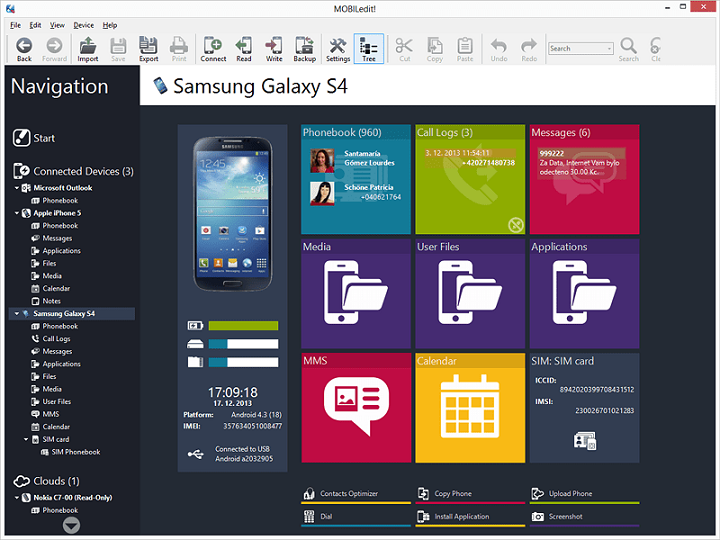Open the Device menu
The image size is (720, 540).
(84, 25)
